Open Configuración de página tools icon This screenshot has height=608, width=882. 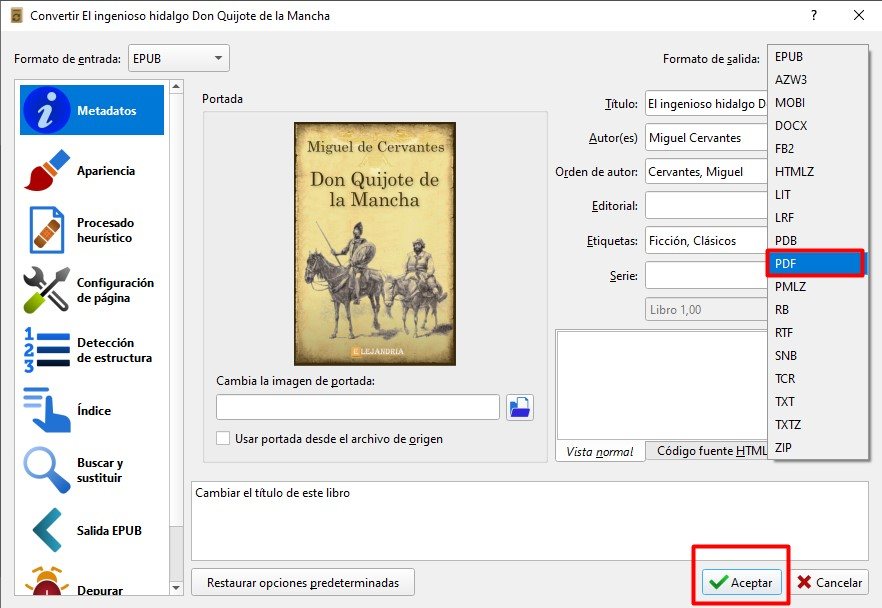(x=46, y=290)
